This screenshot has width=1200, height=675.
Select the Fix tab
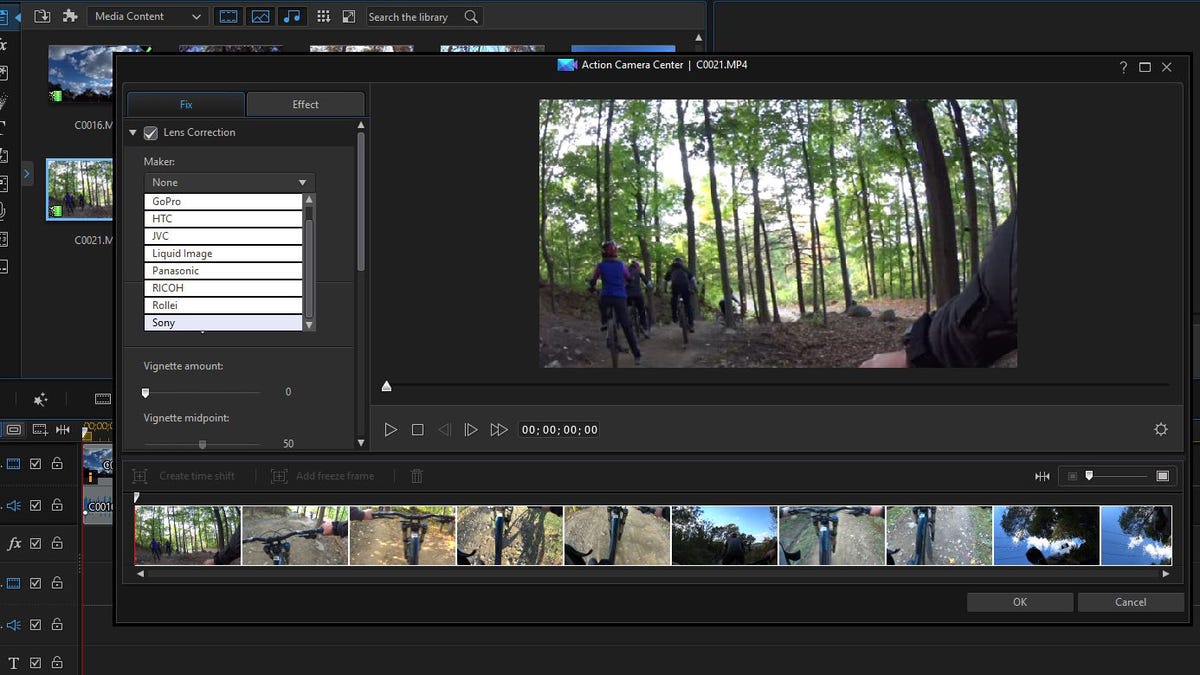(x=186, y=104)
